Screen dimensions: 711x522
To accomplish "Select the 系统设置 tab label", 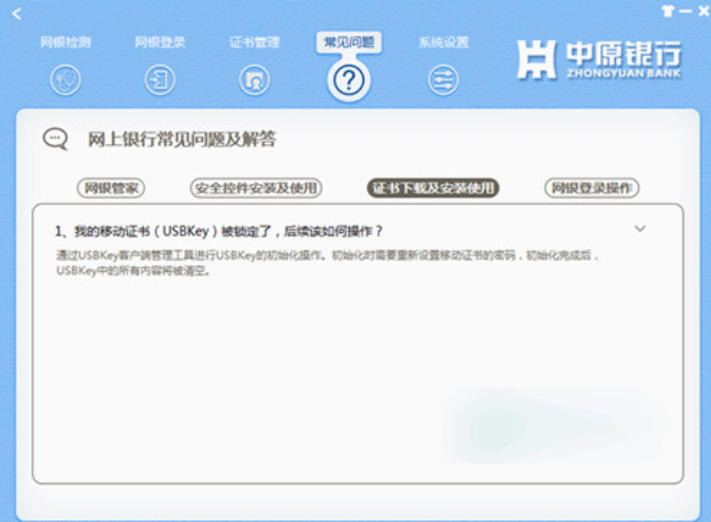I will click(443, 42).
